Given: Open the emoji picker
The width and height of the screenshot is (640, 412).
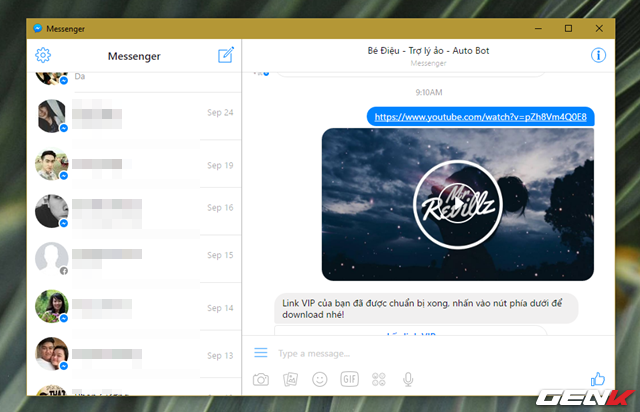Looking at the screenshot, I should coord(320,379).
